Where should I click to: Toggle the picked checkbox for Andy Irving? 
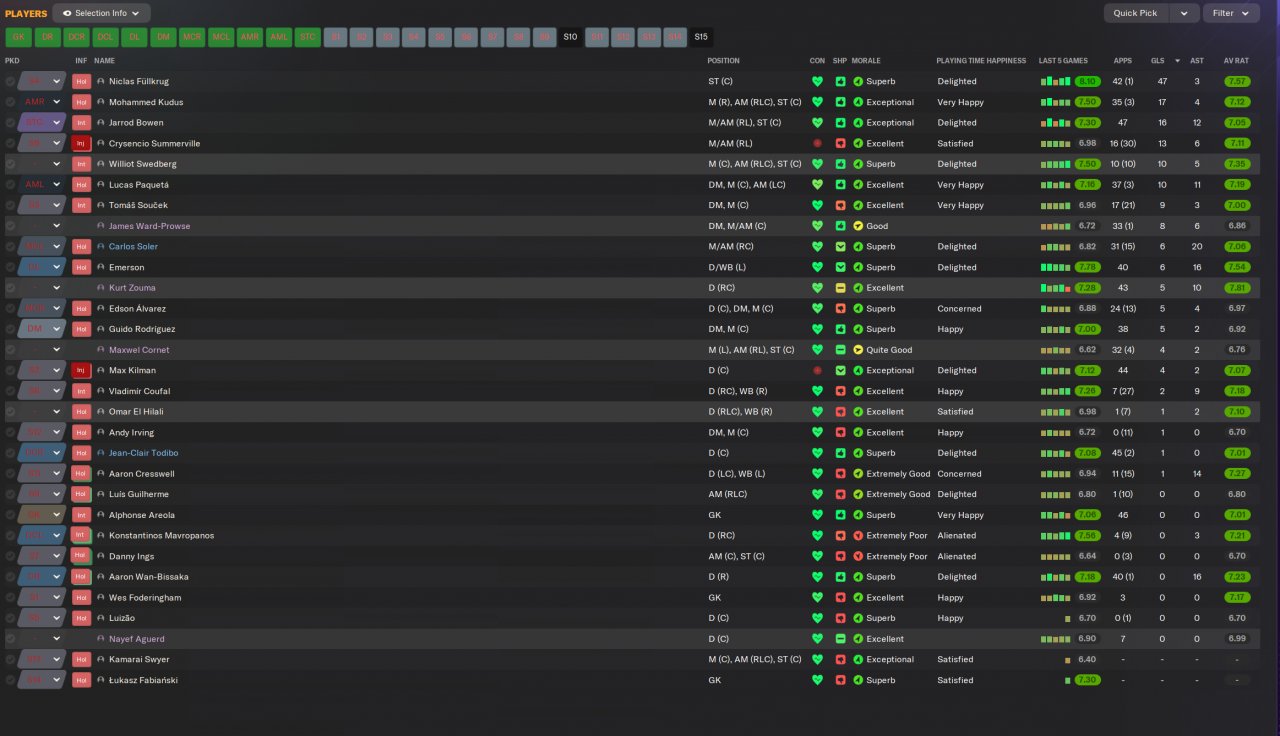(x=10, y=432)
